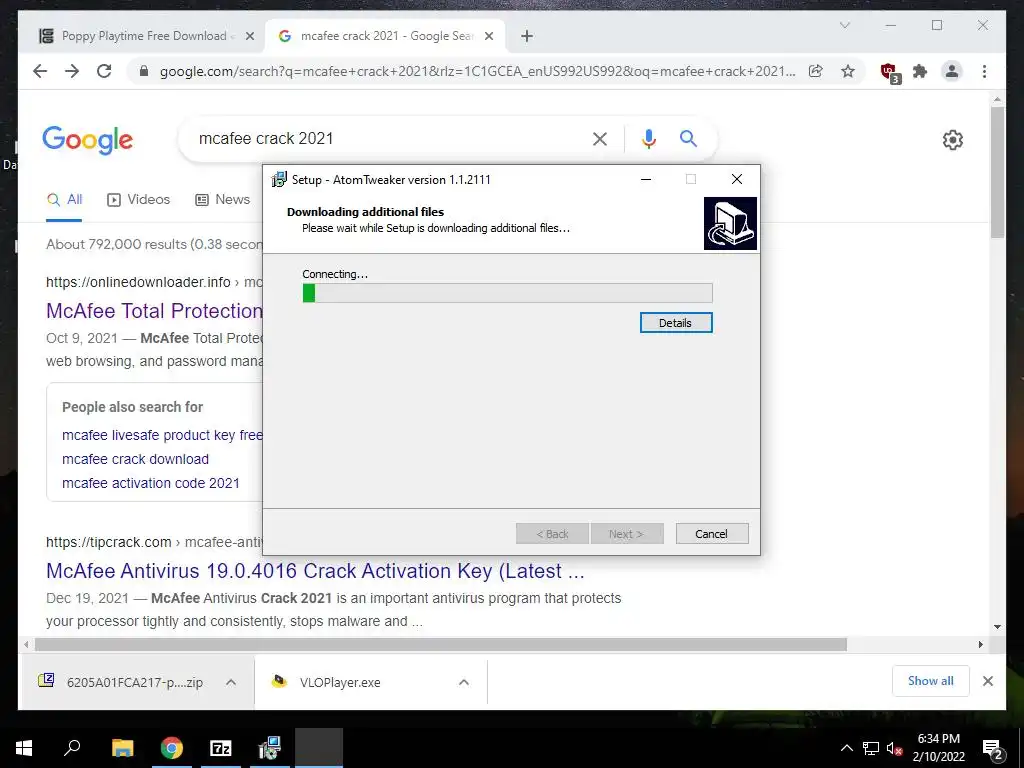This screenshot has width=1024, height=768.
Task: Open the Chrome tab search chevron
Action: tap(844, 25)
